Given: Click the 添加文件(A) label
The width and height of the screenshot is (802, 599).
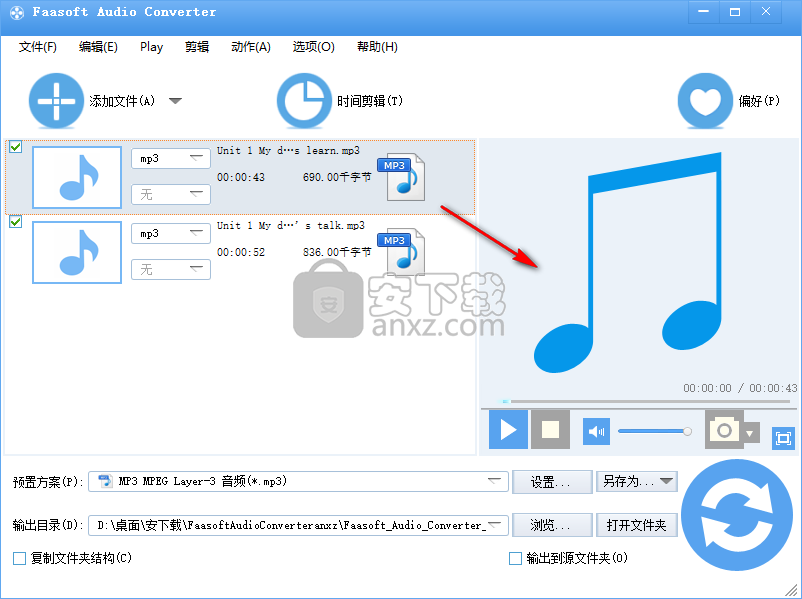Looking at the screenshot, I should click(122, 101).
